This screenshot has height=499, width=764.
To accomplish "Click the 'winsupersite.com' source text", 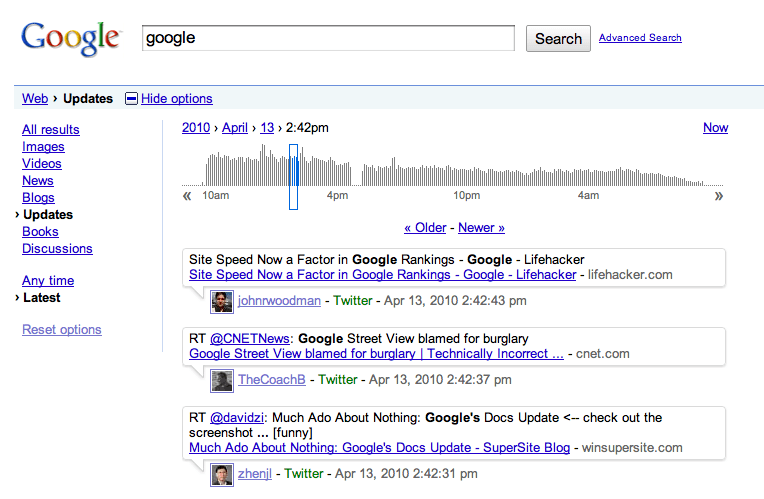I will [632, 448].
